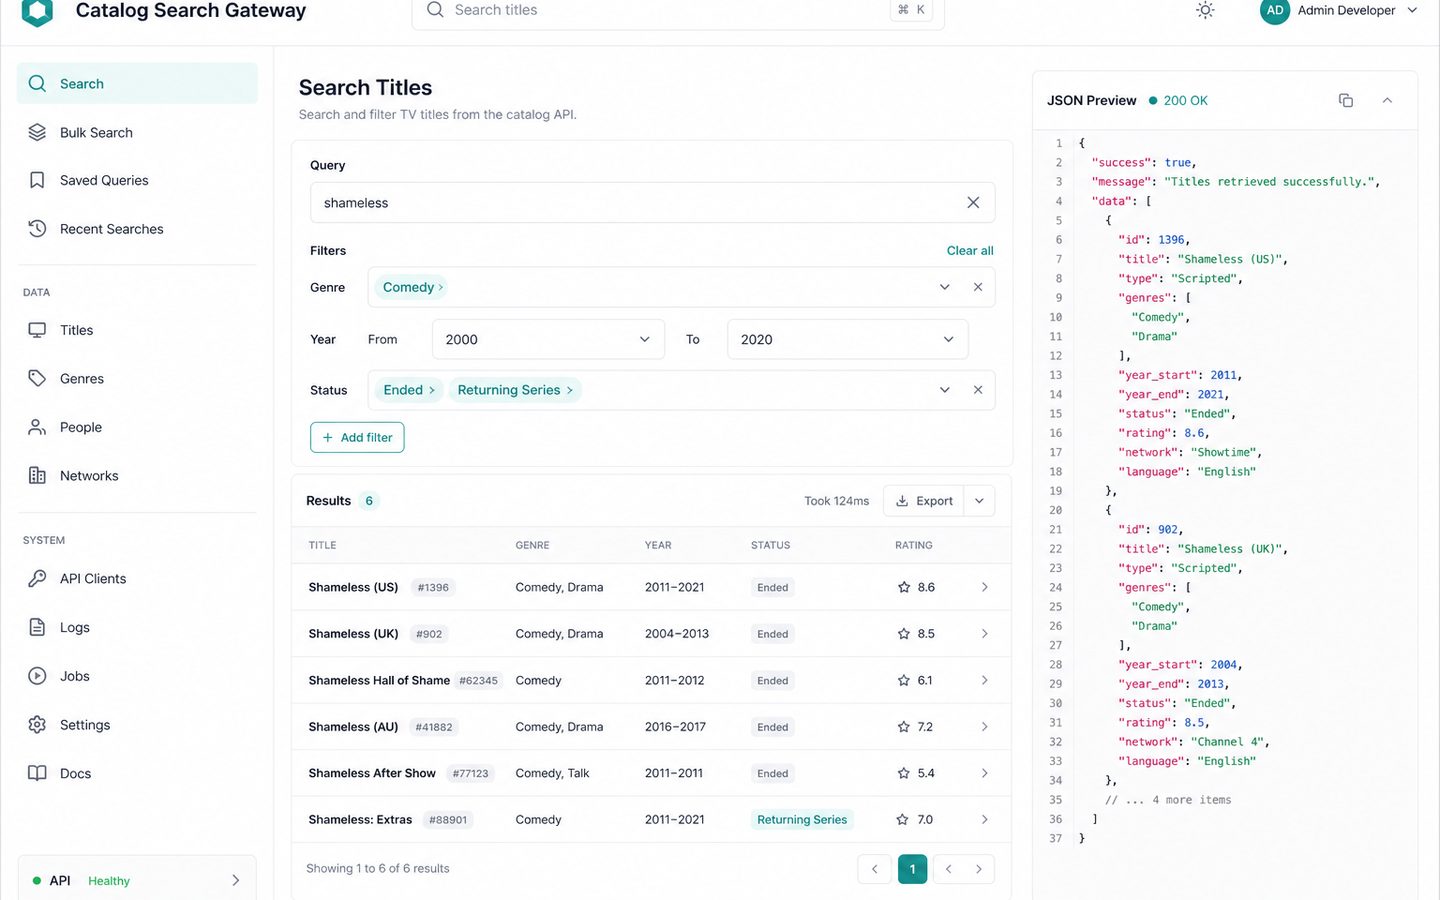
Task: Expand the API Healthy status card
Action: (x=137, y=880)
